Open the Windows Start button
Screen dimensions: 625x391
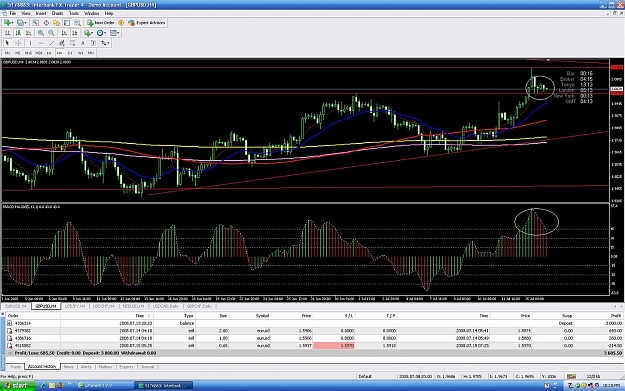coord(18,385)
